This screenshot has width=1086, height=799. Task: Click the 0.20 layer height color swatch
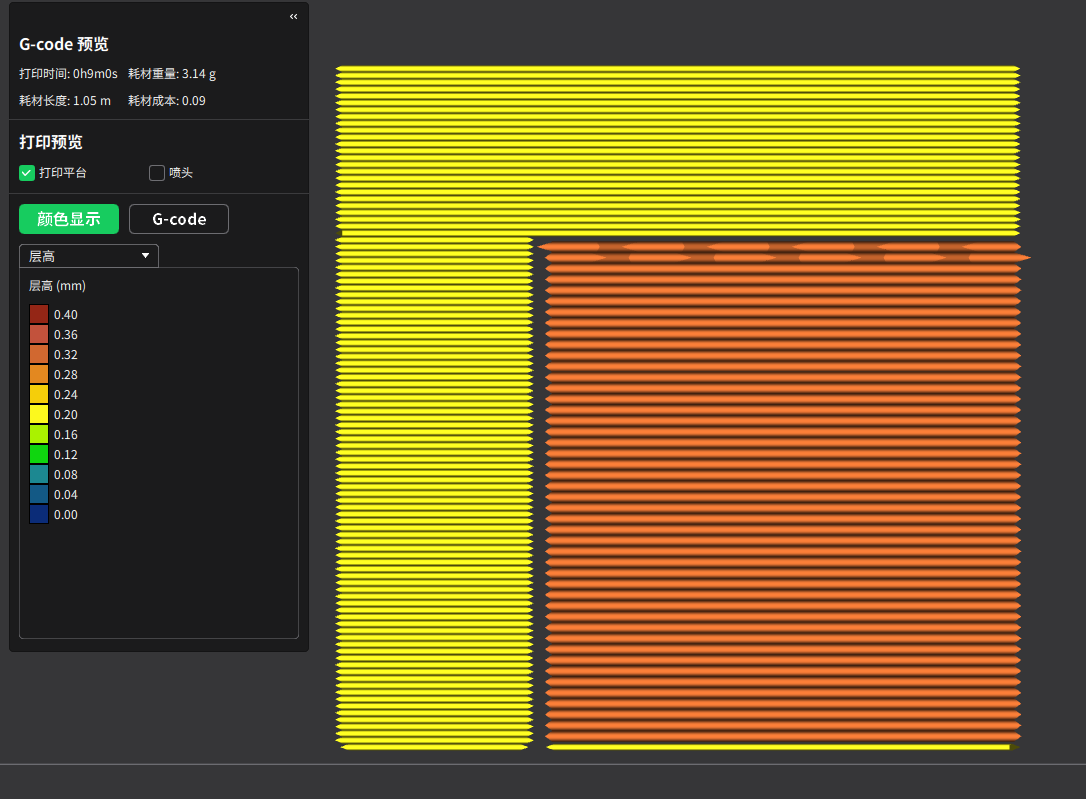click(39, 415)
